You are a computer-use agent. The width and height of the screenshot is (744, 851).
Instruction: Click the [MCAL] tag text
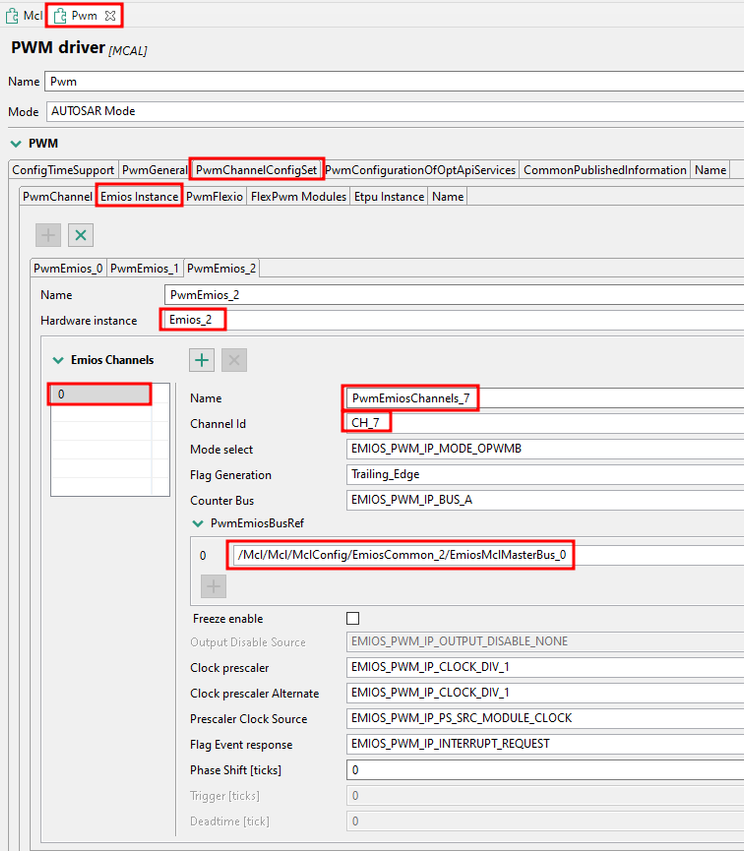pyautogui.click(x=128, y=51)
